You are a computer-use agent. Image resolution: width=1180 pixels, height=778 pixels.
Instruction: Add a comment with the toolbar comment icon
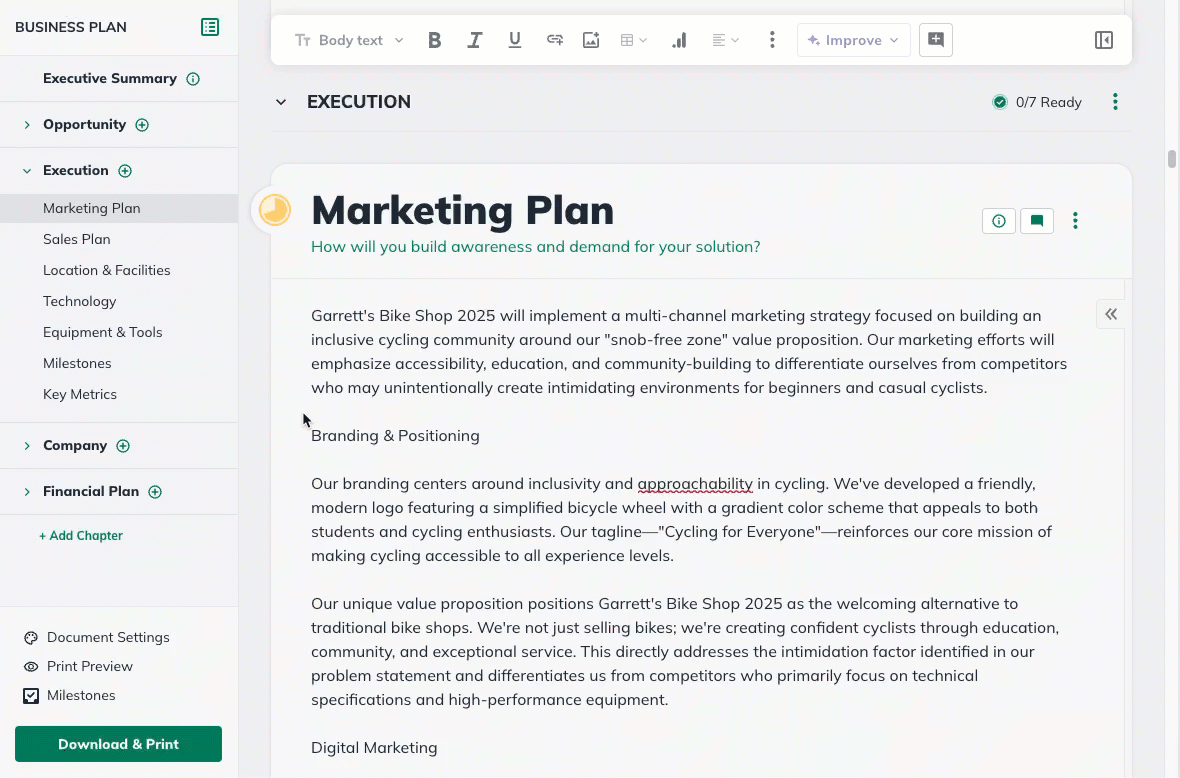click(936, 40)
